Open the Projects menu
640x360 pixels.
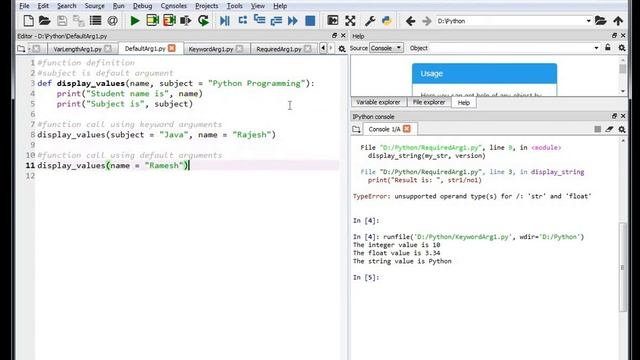point(207,6)
